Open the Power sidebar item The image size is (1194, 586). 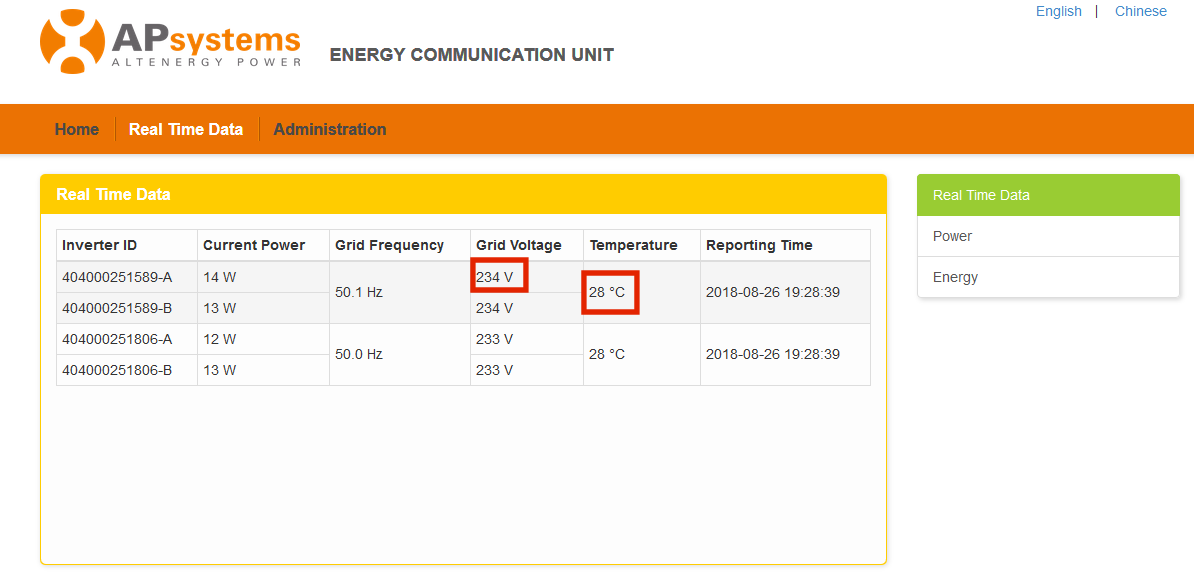(x=1049, y=237)
